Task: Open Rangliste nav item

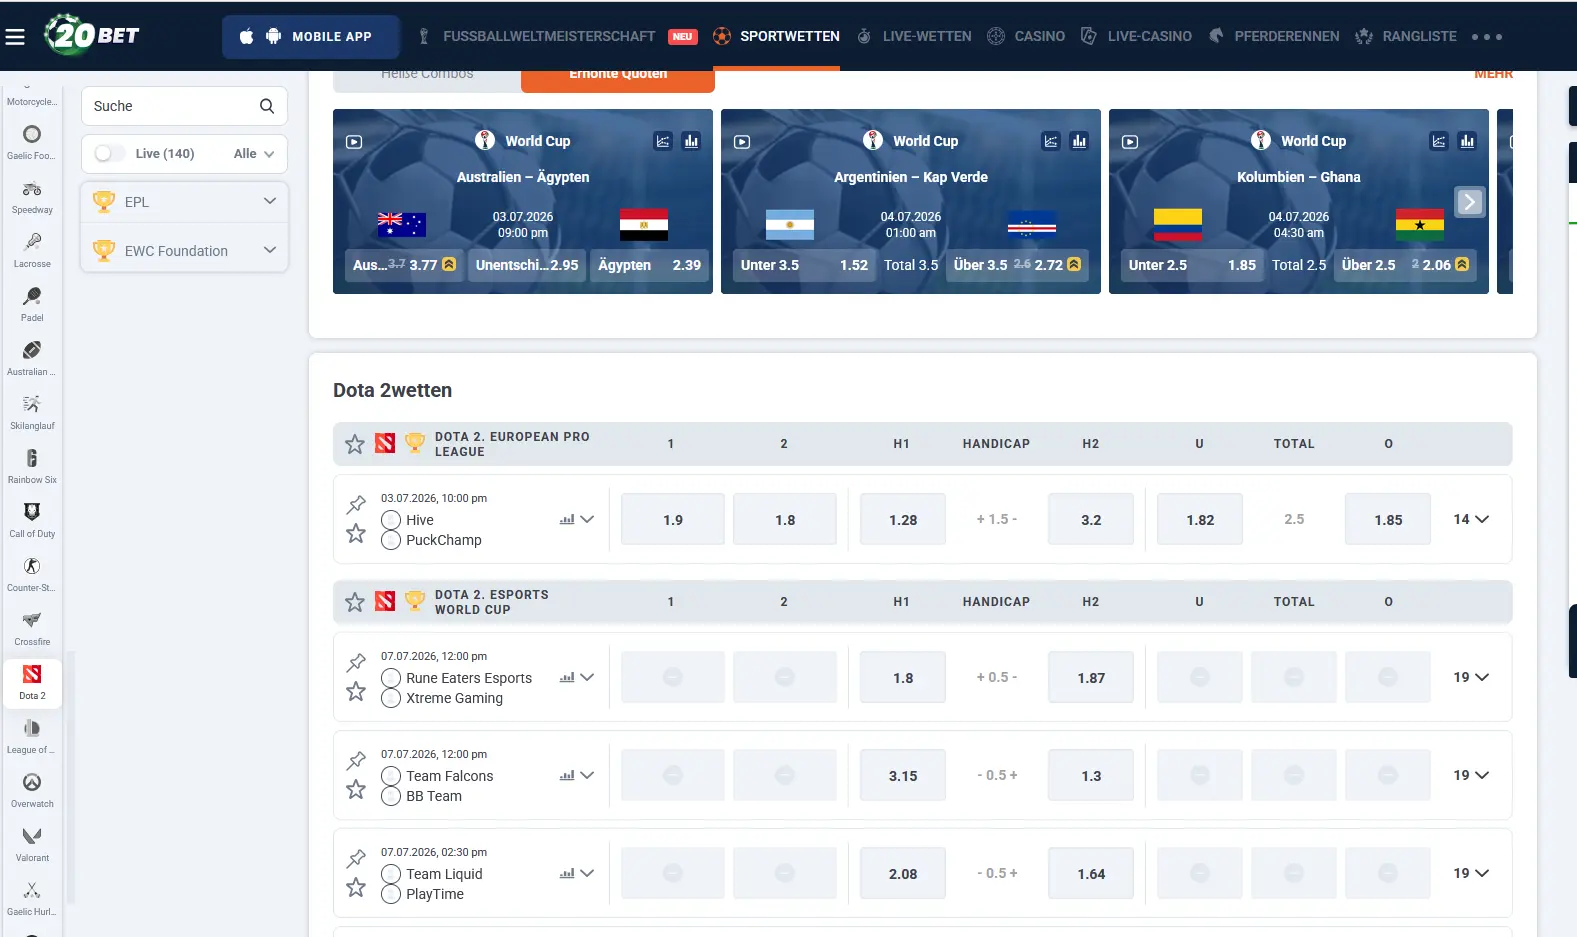Action: (1406, 36)
